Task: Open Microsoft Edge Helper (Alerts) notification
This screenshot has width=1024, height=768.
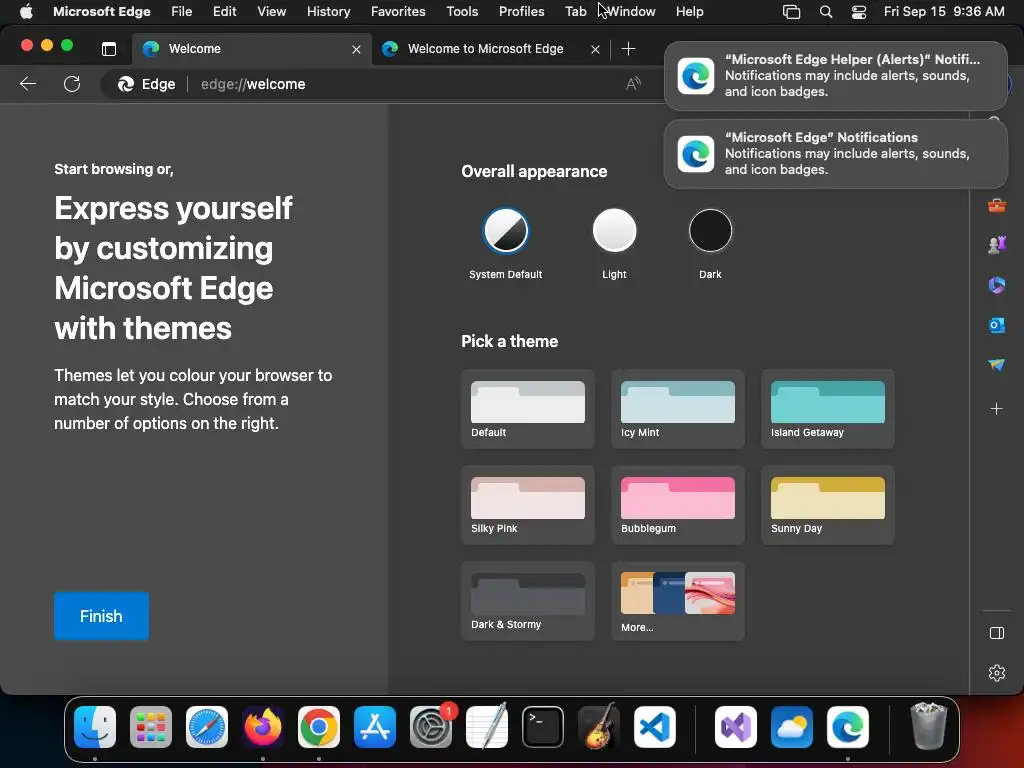Action: (835, 76)
